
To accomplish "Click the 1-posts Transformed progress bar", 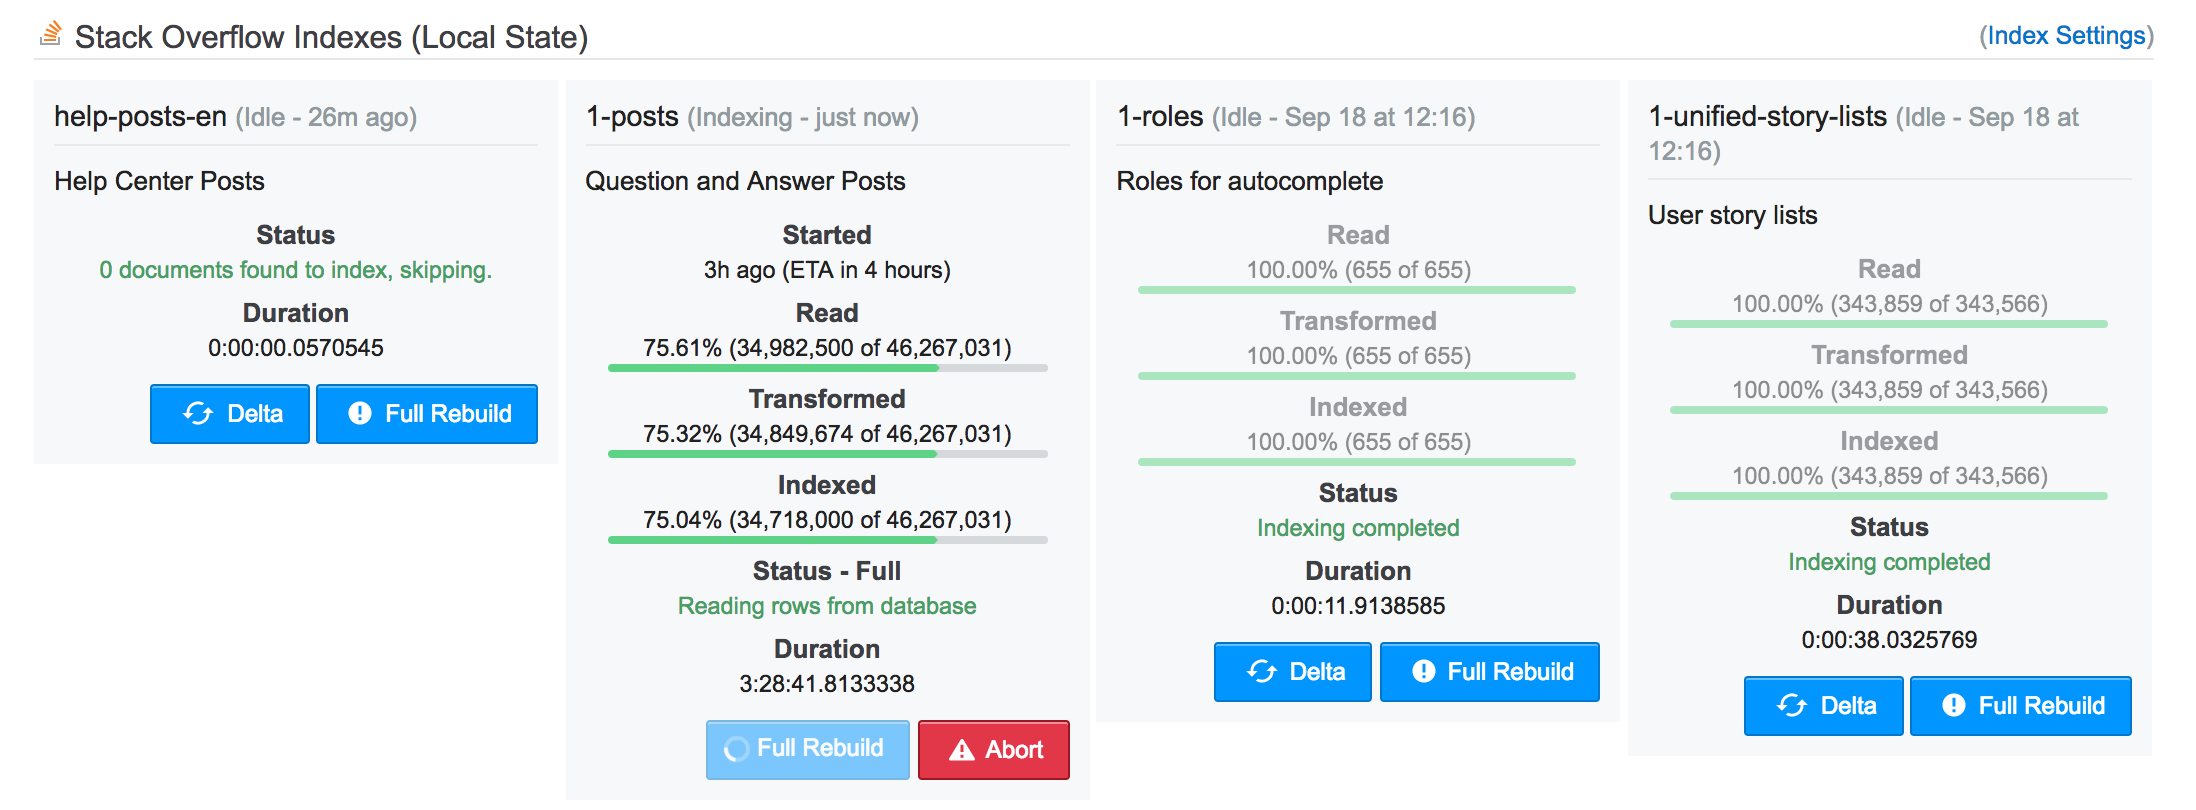I will tap(828, 454).
